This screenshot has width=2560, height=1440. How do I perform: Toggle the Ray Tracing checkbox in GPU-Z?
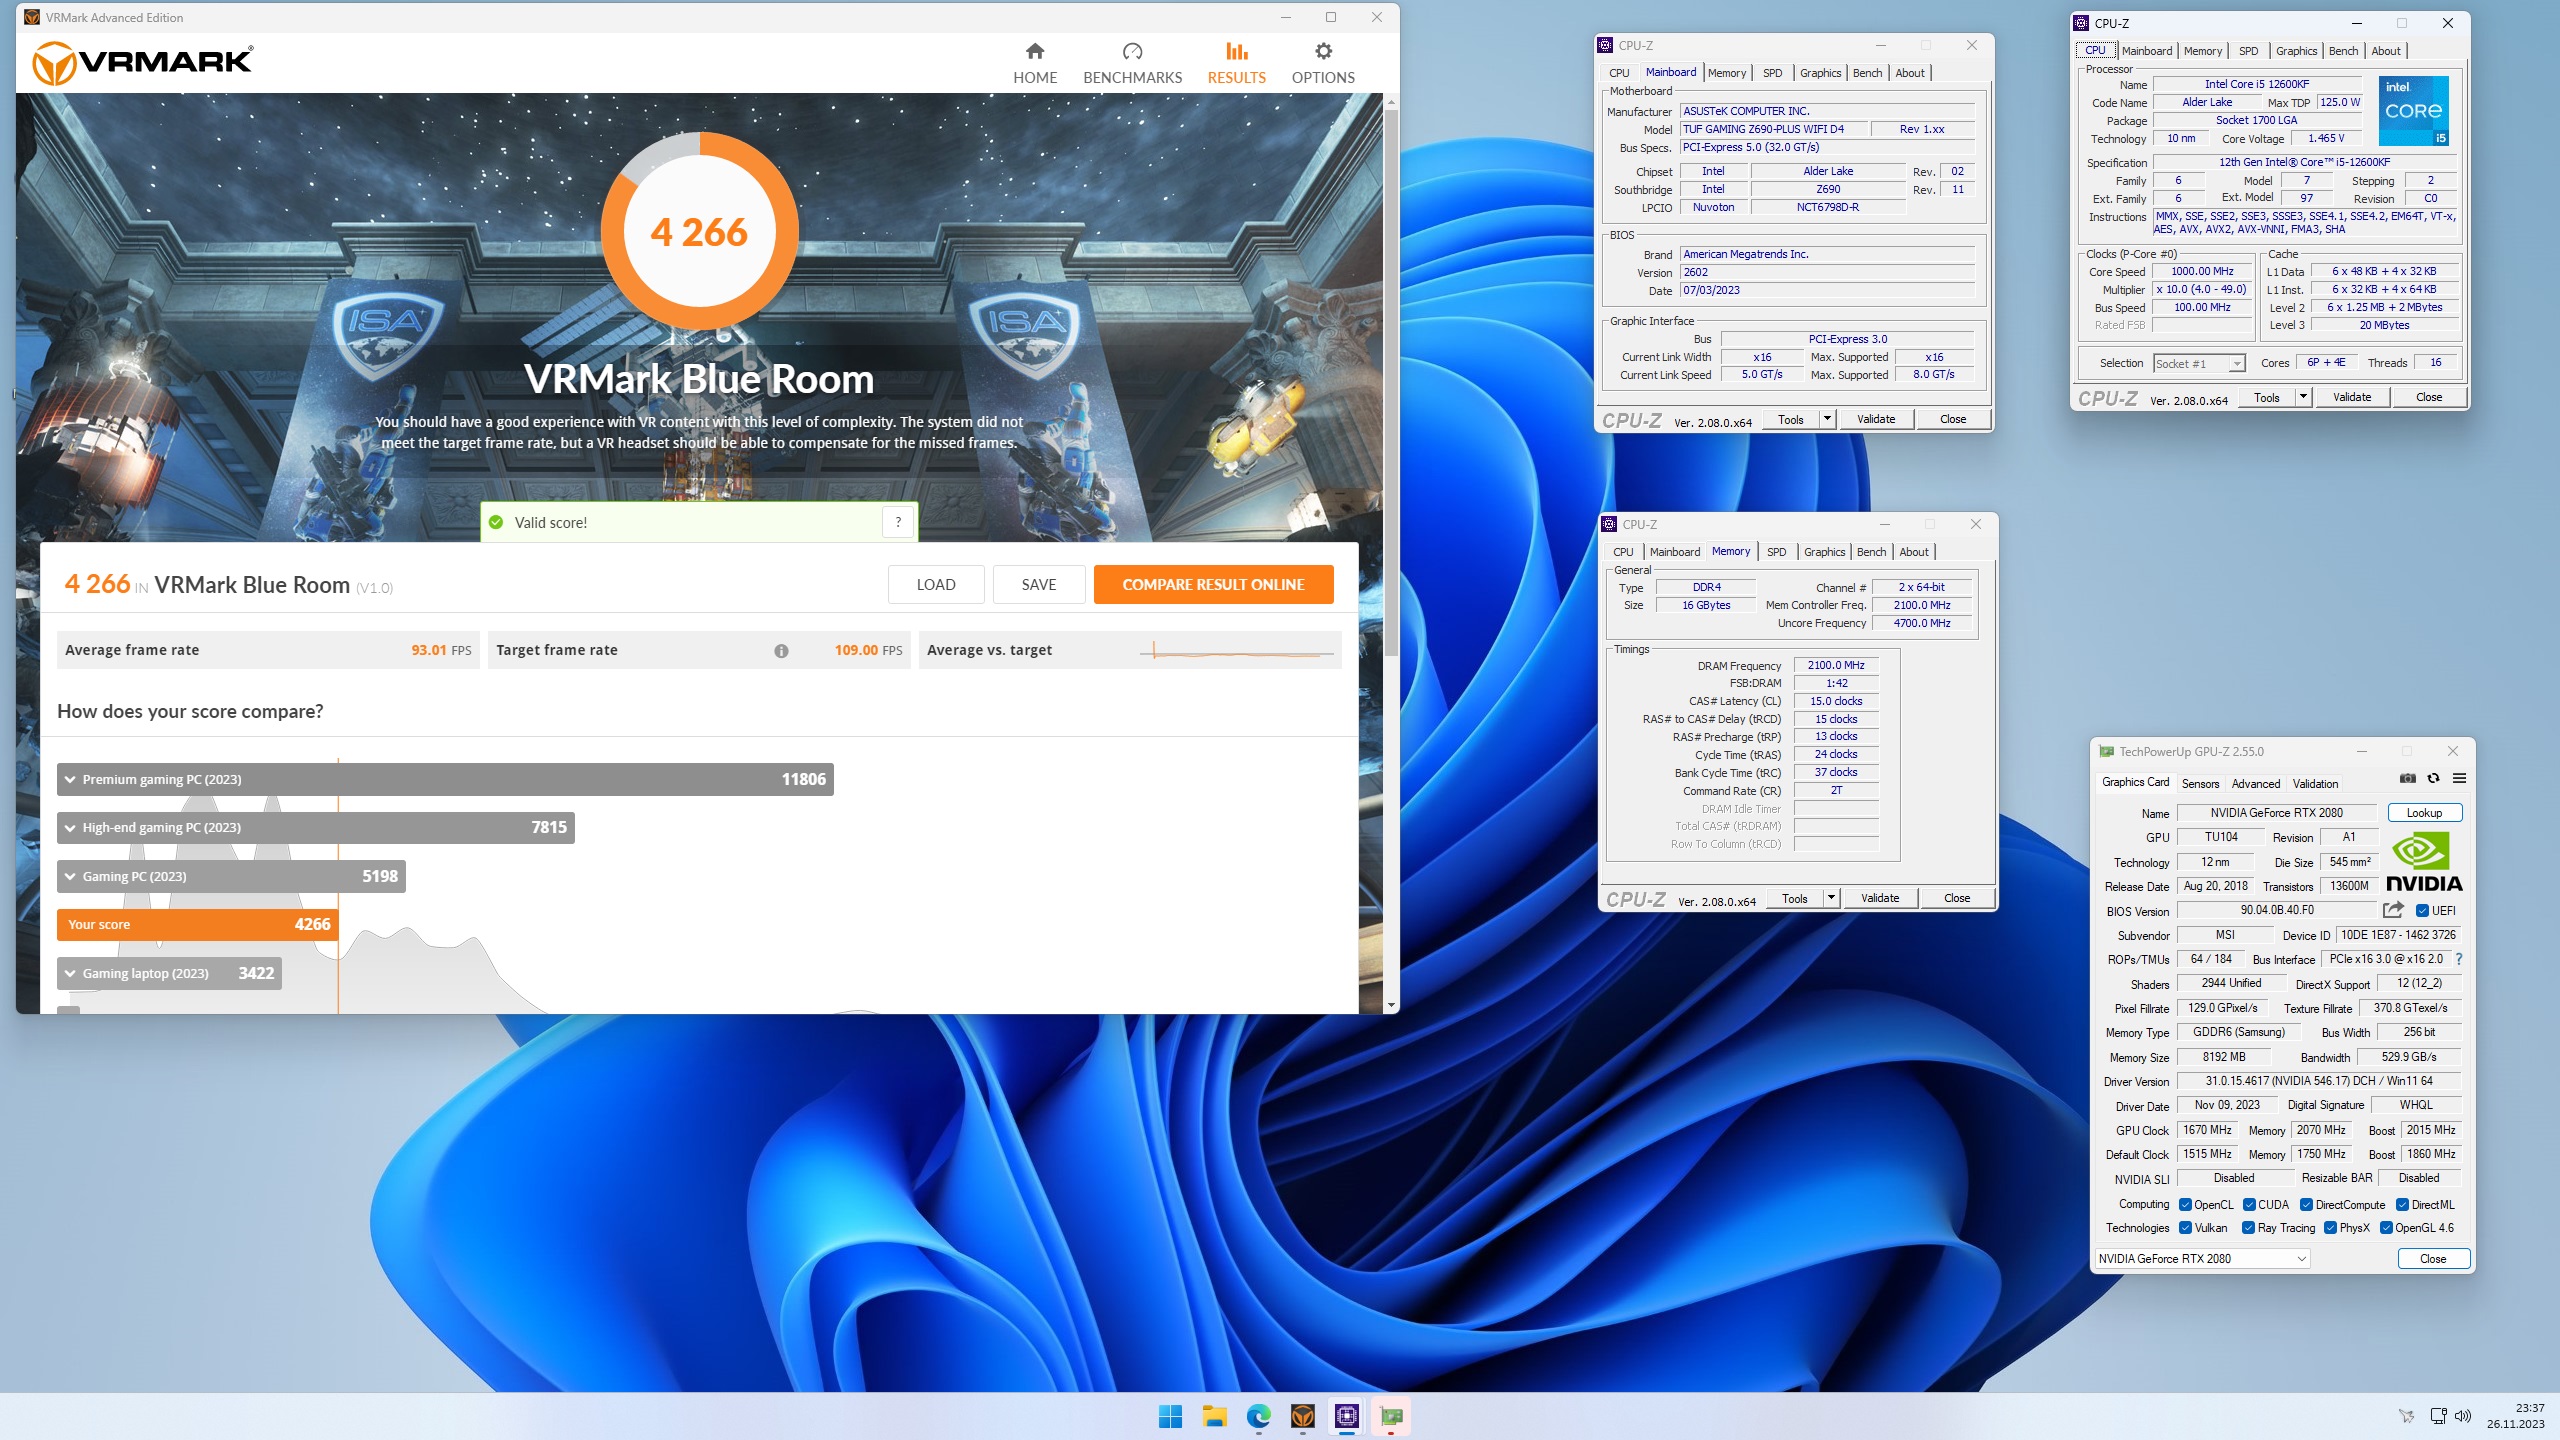tap(2248, 1228)
